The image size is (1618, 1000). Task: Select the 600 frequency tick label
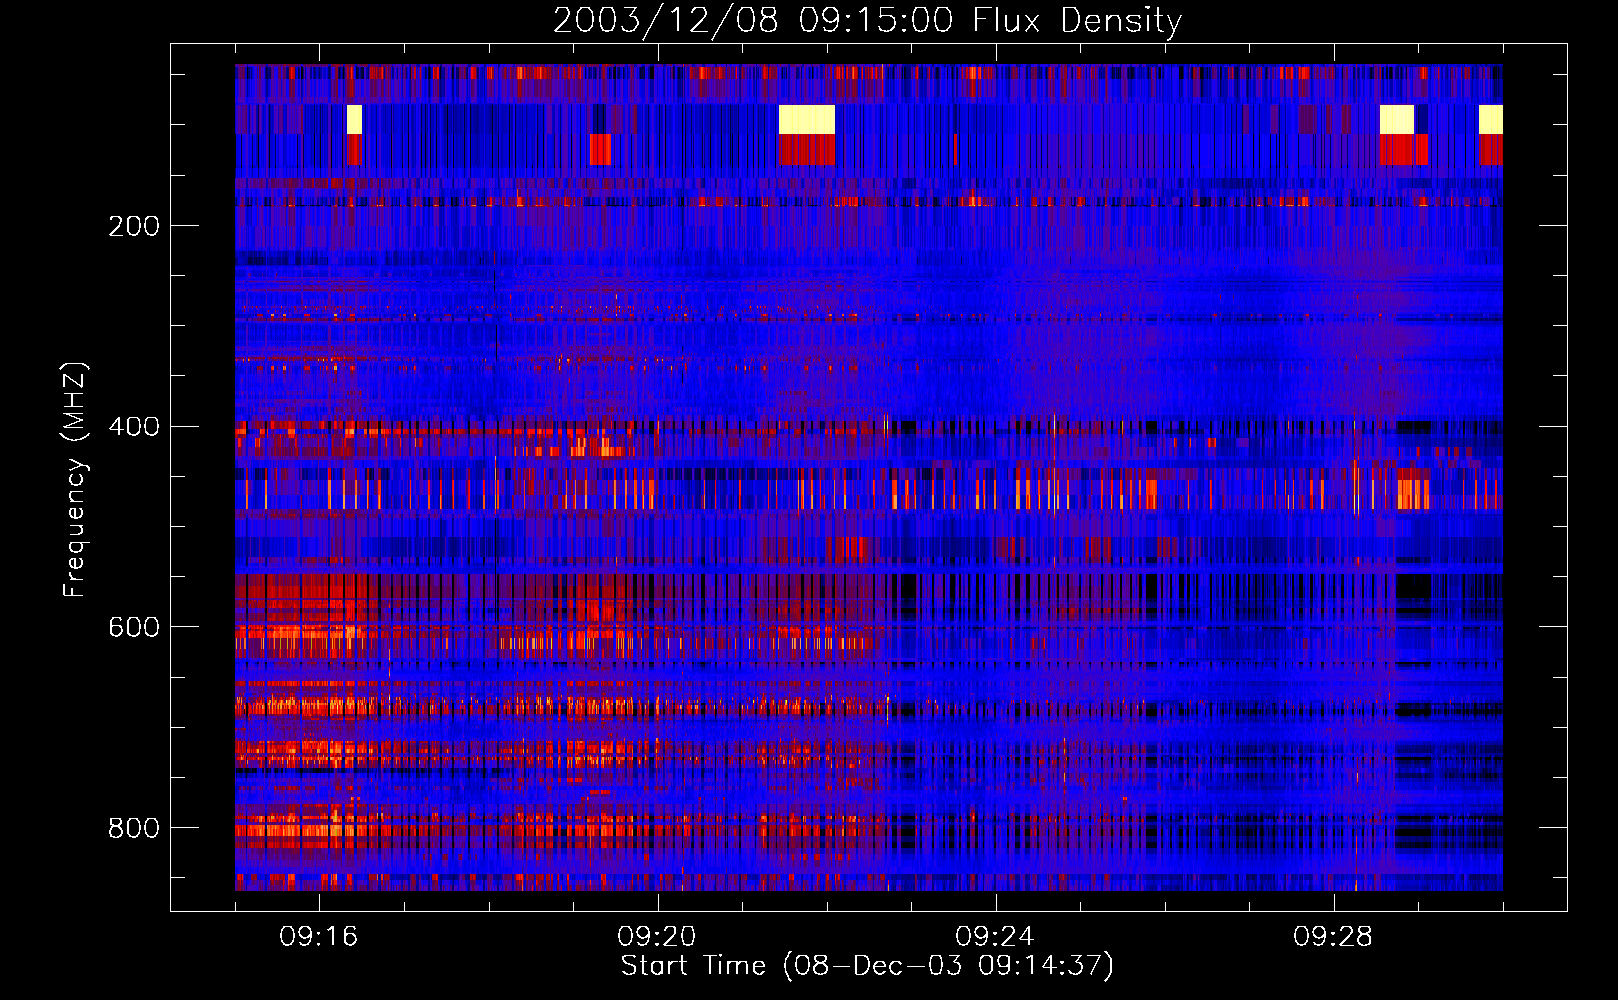(134, 627)
